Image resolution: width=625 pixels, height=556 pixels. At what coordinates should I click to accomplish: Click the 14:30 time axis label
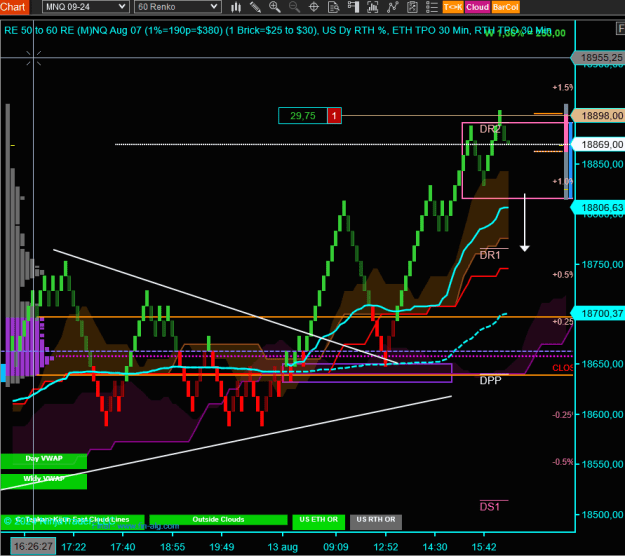coord(434,547)
